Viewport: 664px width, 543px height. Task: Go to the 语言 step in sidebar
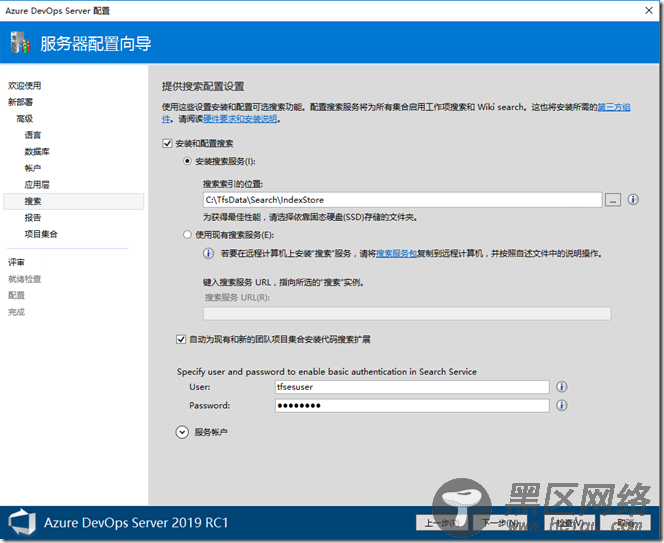coord(33,135)
